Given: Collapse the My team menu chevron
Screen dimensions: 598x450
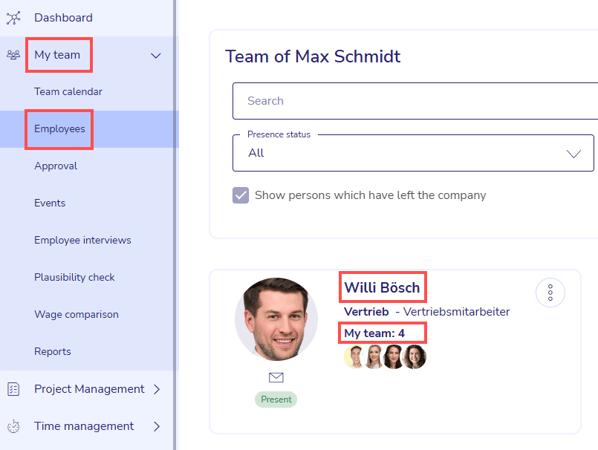Looking at the screenshot, I should (x=156, y=56).
